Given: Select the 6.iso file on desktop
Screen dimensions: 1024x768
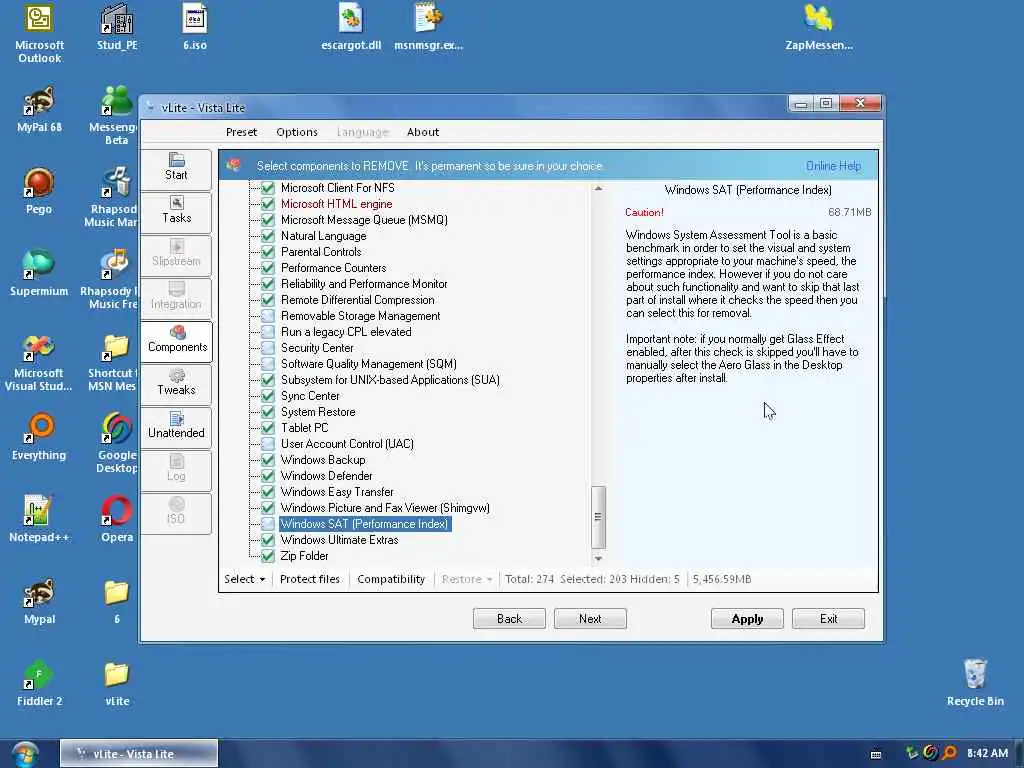Looking at the screenshot, I should [x=195, y=27].
